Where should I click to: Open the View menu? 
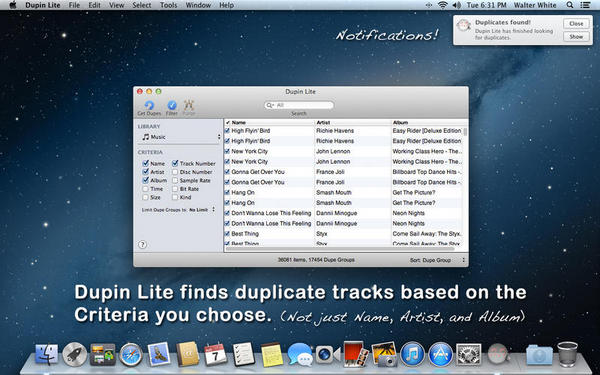click(116, 5)
